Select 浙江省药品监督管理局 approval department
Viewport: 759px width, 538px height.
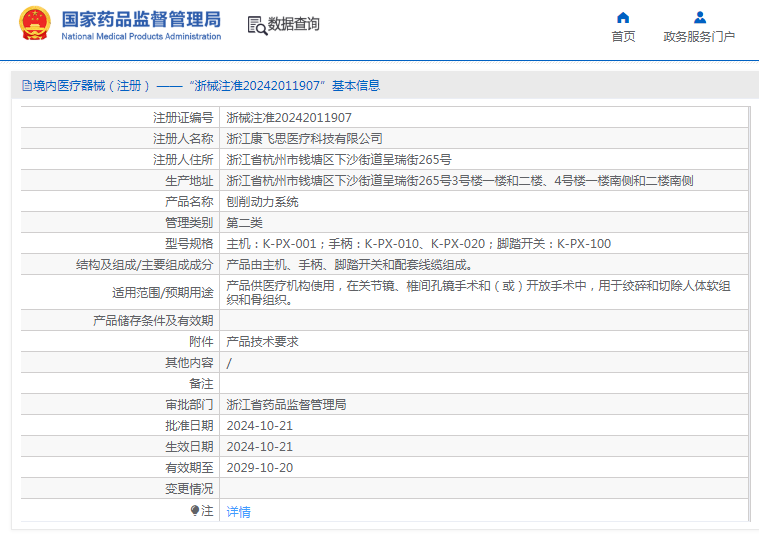click(x=287, y=405)
